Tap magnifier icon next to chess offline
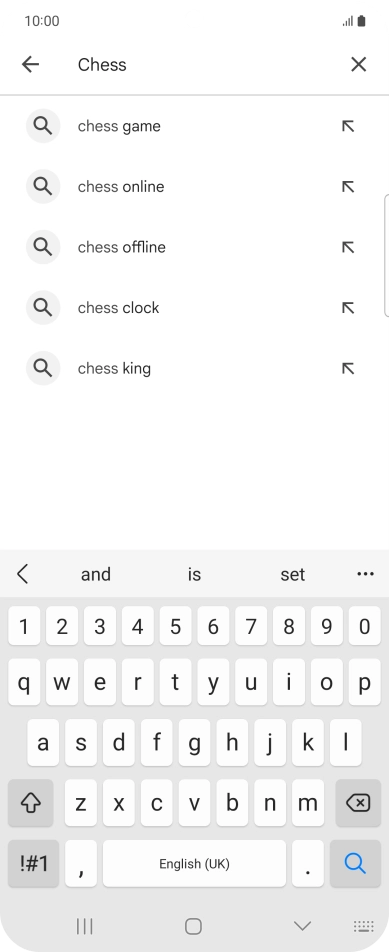 (x=42, y=247)
